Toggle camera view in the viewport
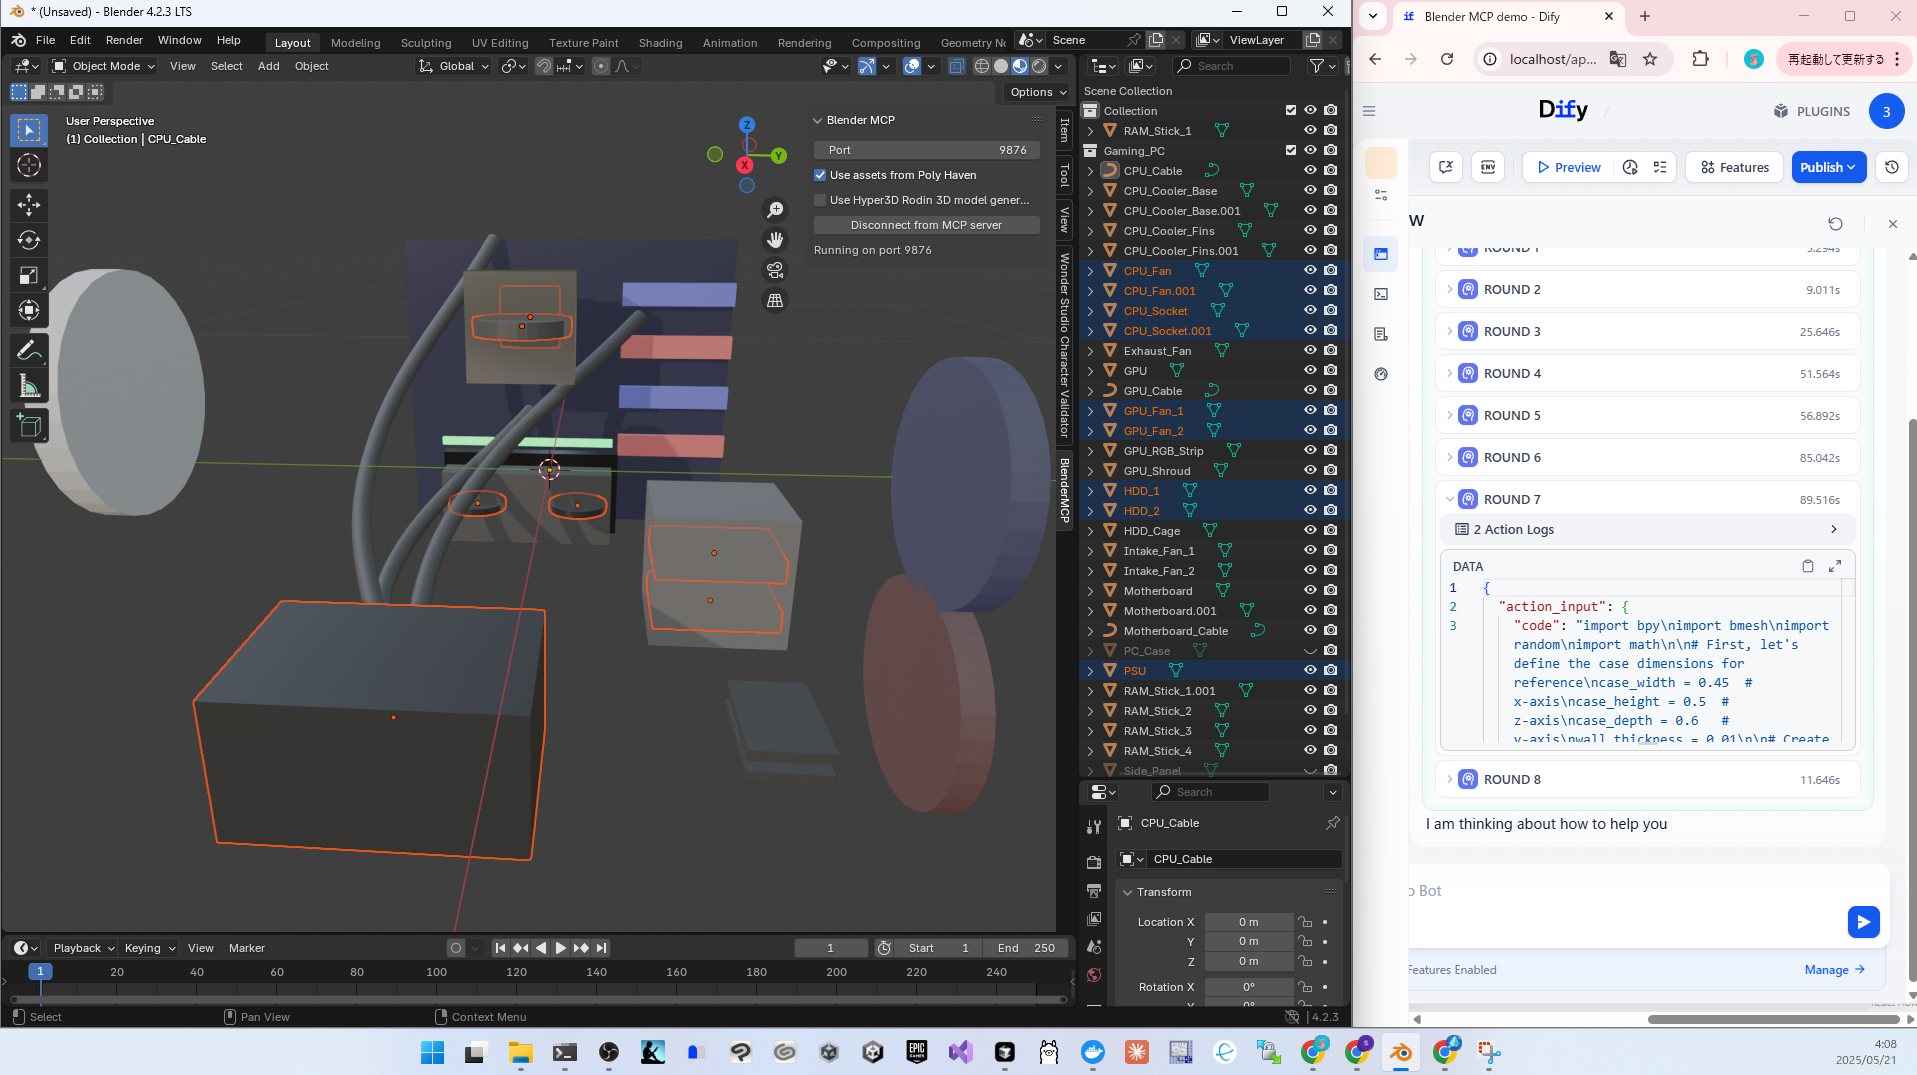 pos(775,270)
